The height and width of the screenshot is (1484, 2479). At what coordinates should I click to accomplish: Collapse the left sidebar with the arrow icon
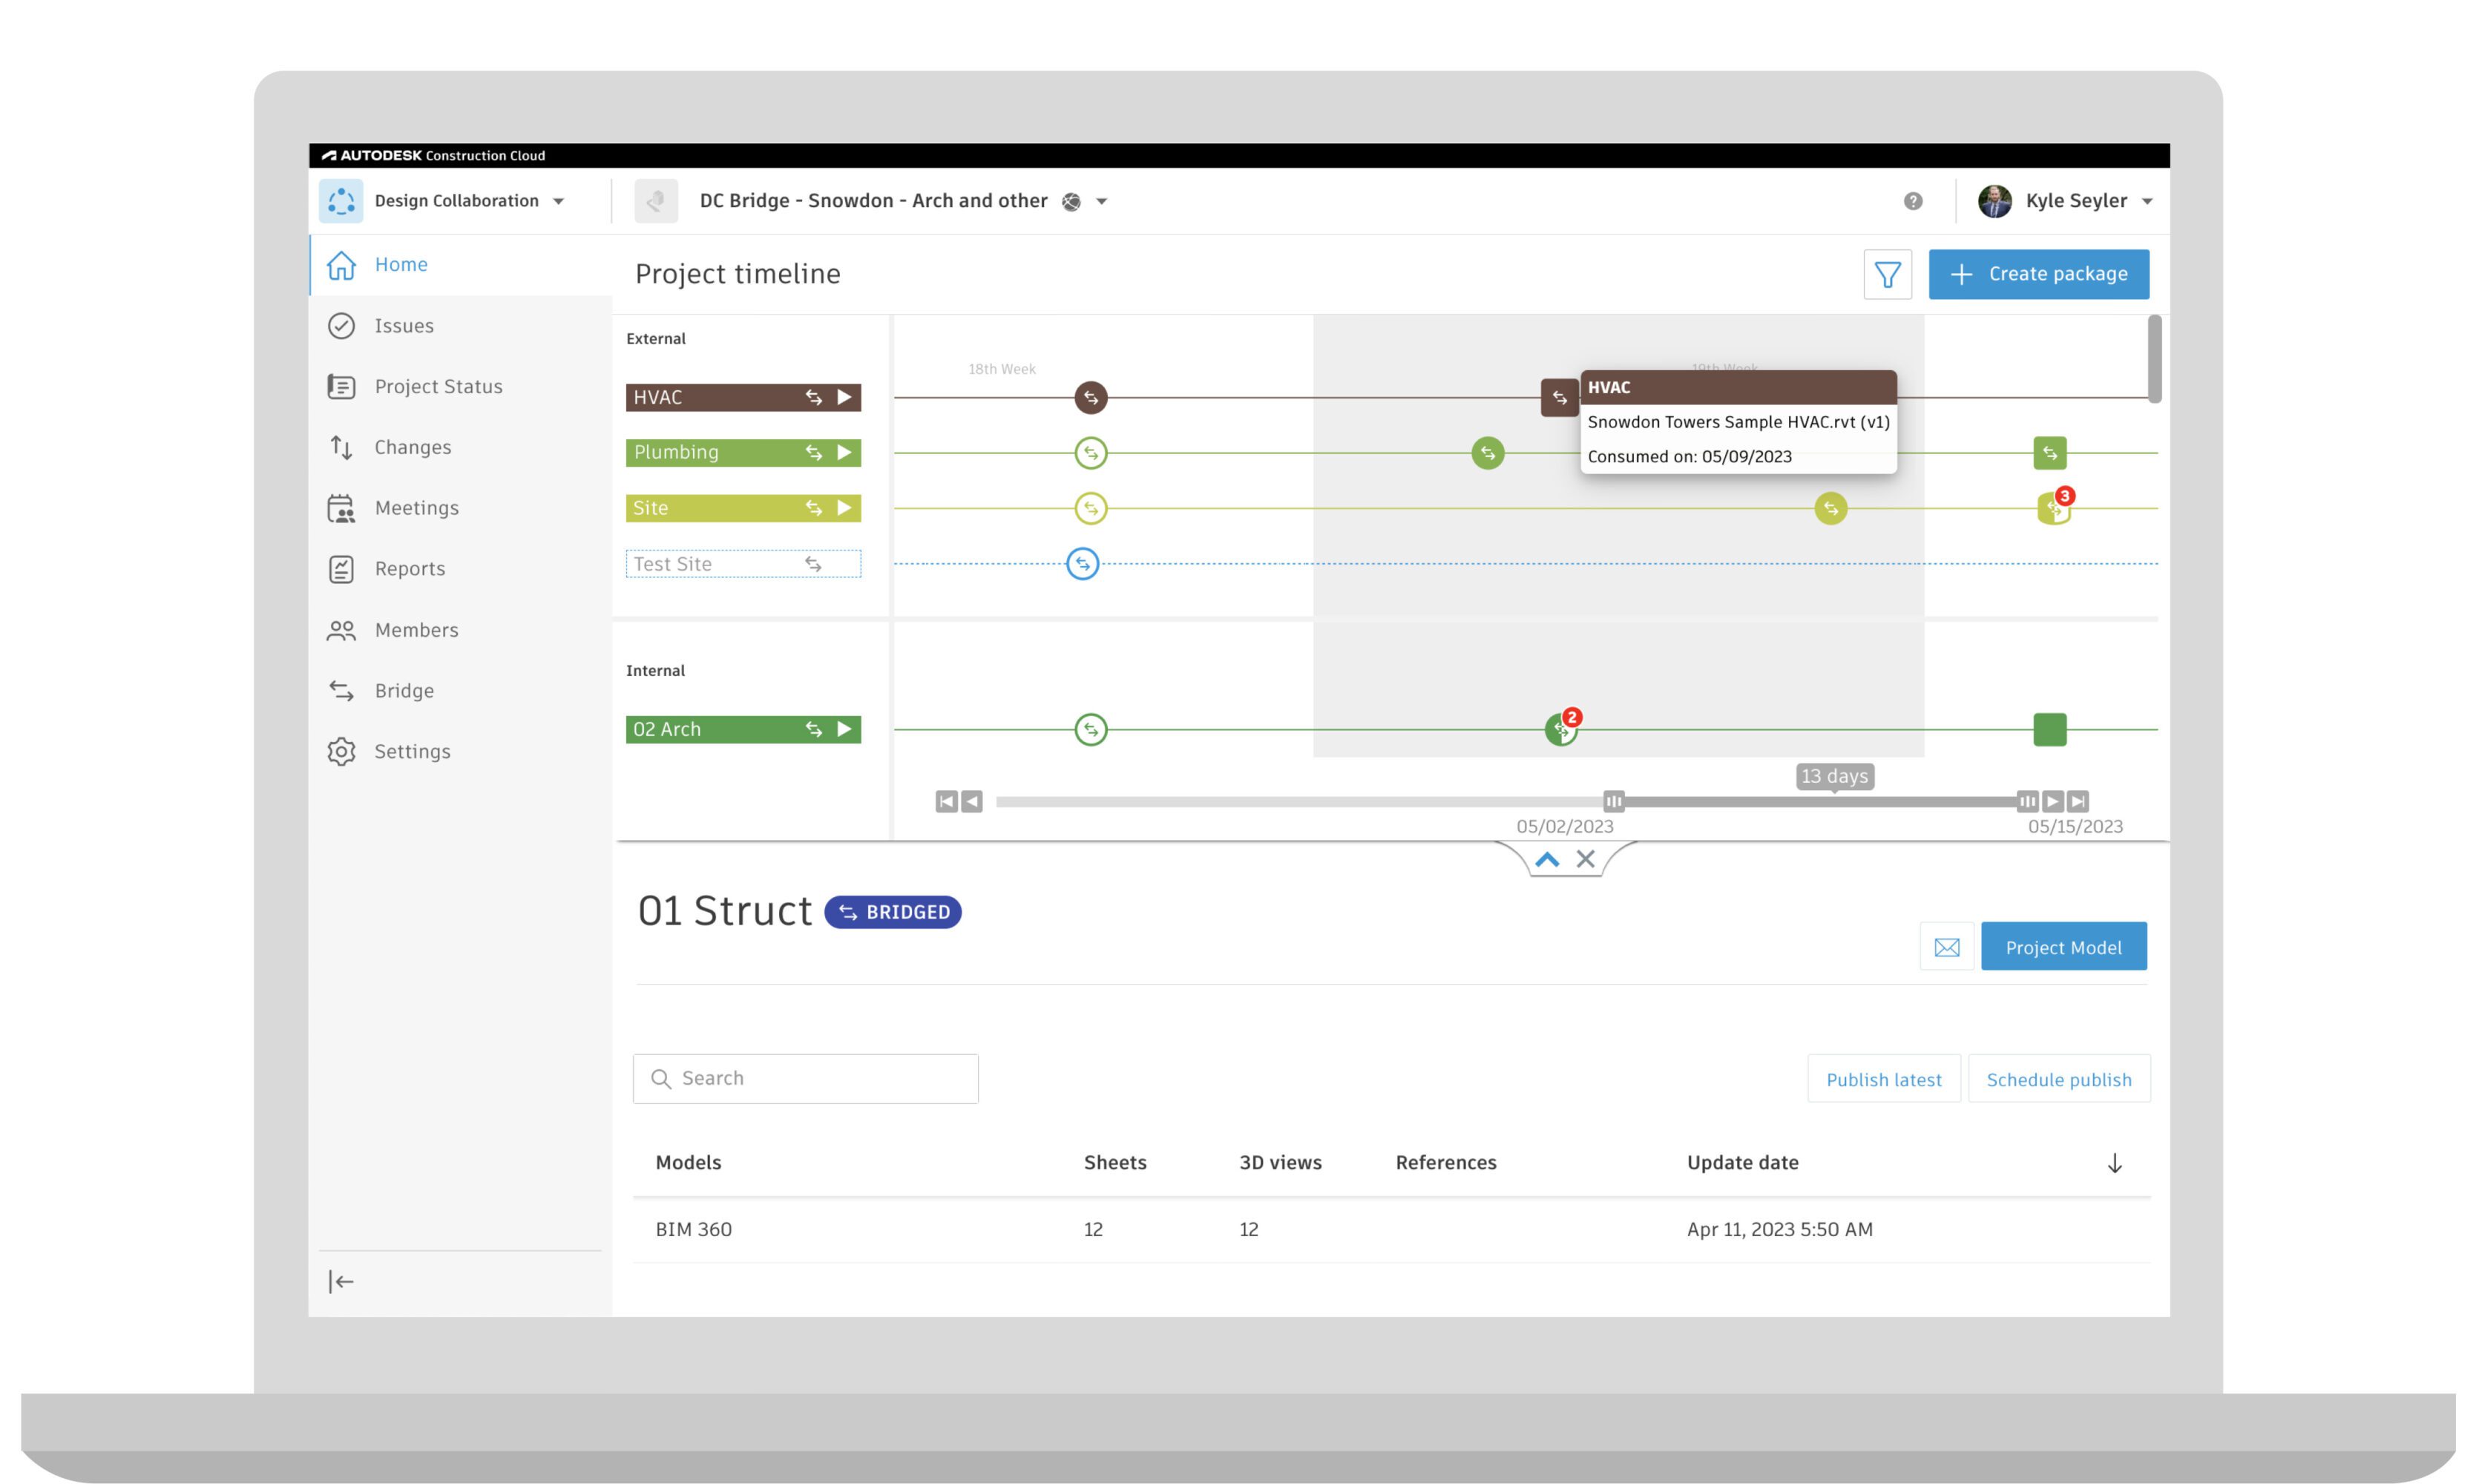pyautogui.click(x=341, y=1281)
